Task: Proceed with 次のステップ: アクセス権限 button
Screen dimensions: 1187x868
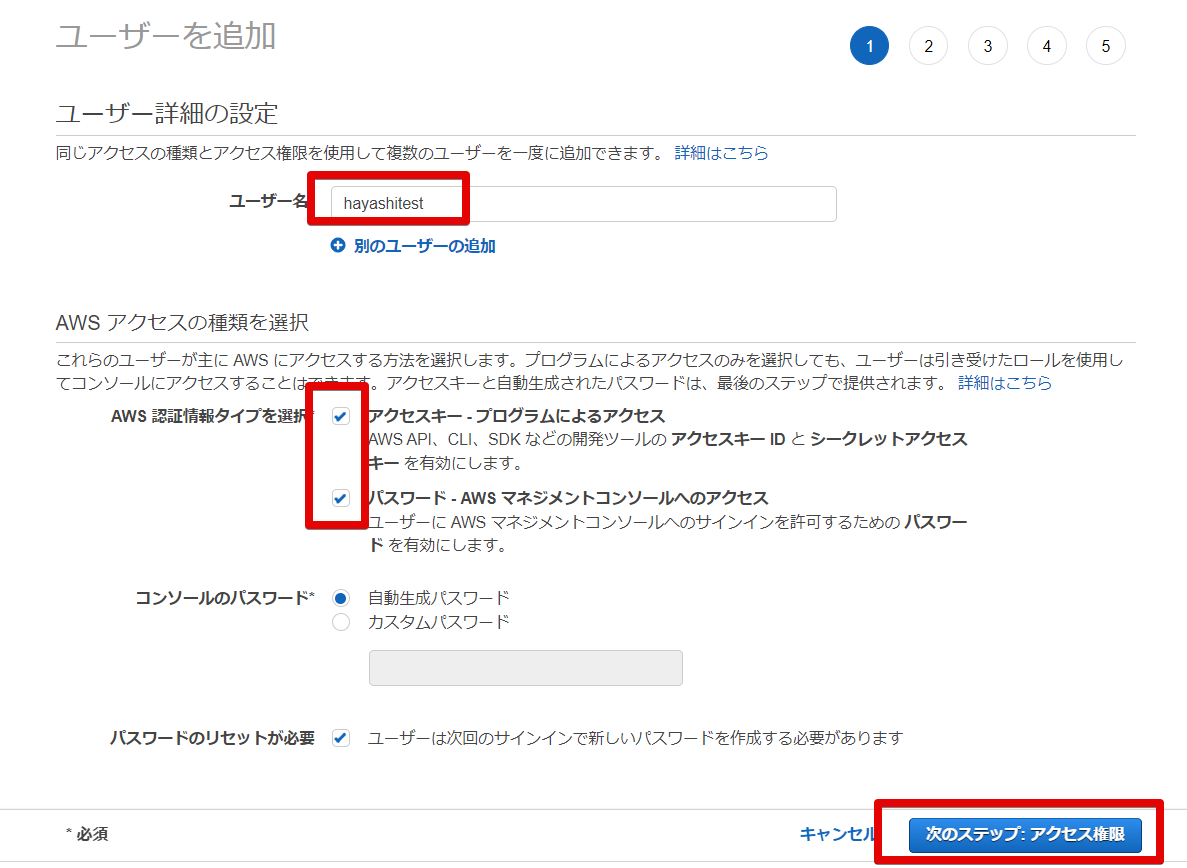Action: (x=1024, y=834)
